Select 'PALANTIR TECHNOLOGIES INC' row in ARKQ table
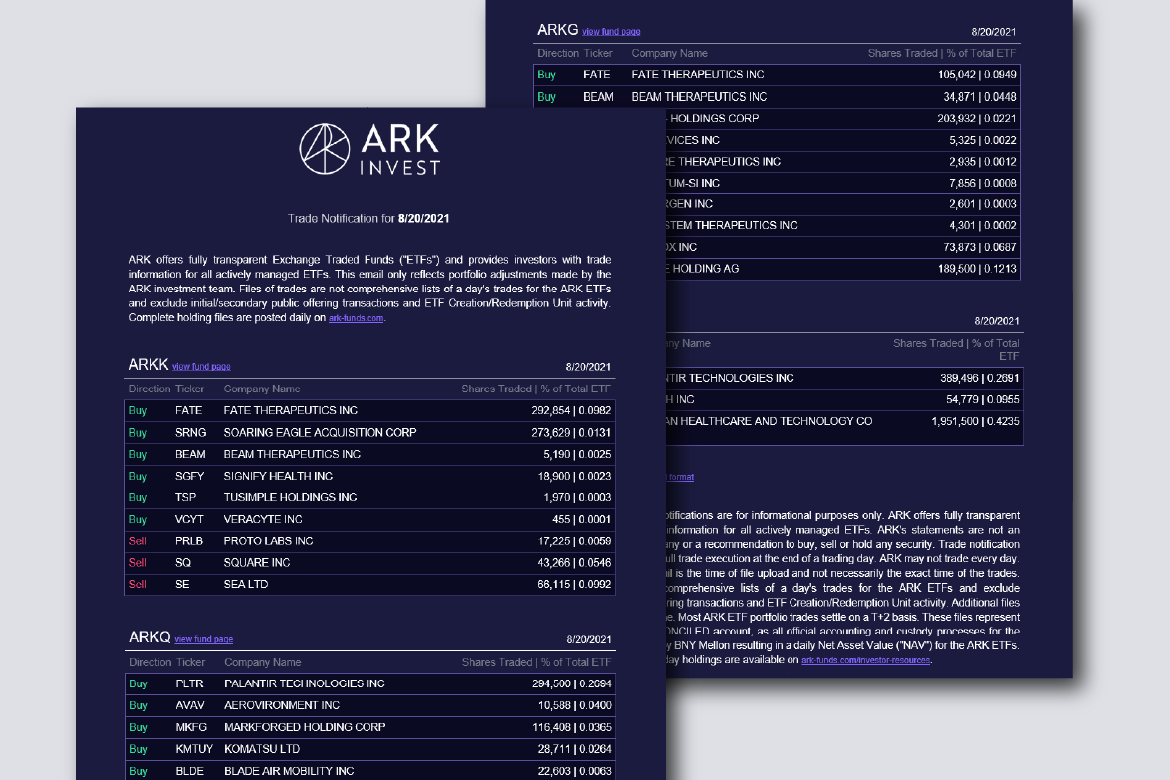 point(370,684)
